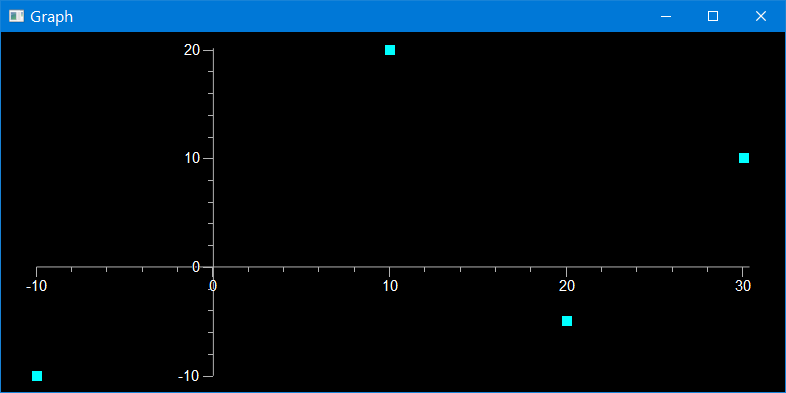Viewport: 786px width, 393px height.
Task: Click the Graph window app icon
Action: (16, 17)
